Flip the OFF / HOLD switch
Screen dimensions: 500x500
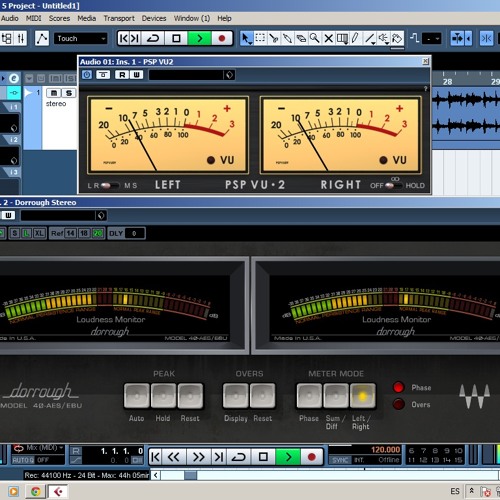point(394,185)
